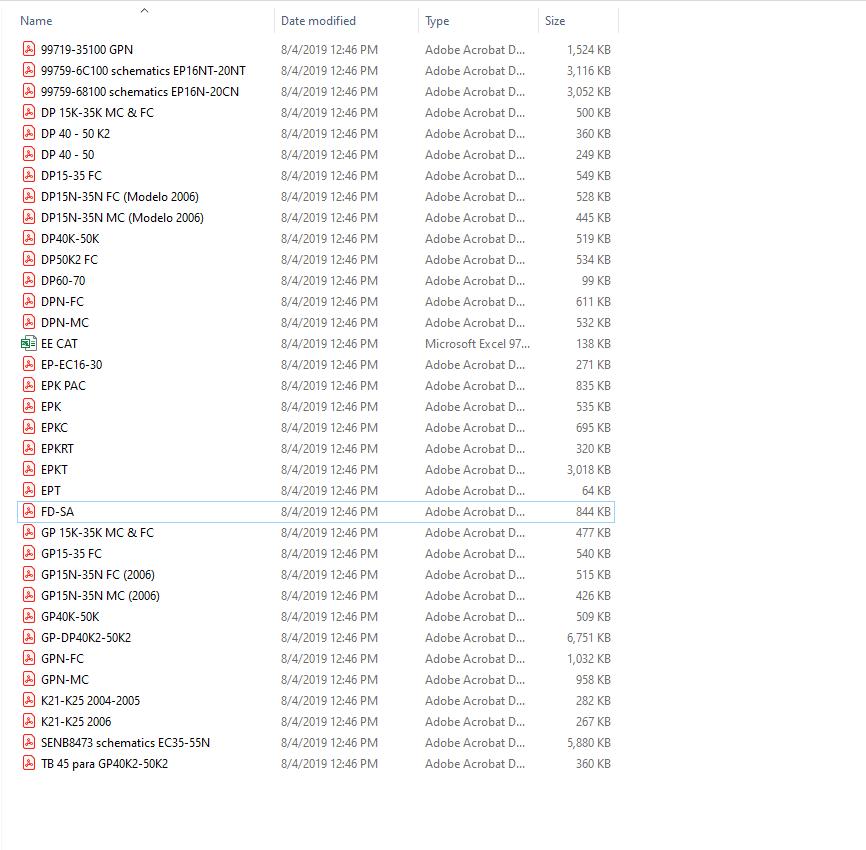Click the 138 KB size value
This screenshot has height=850, width=866.
(x=593, y=344)
